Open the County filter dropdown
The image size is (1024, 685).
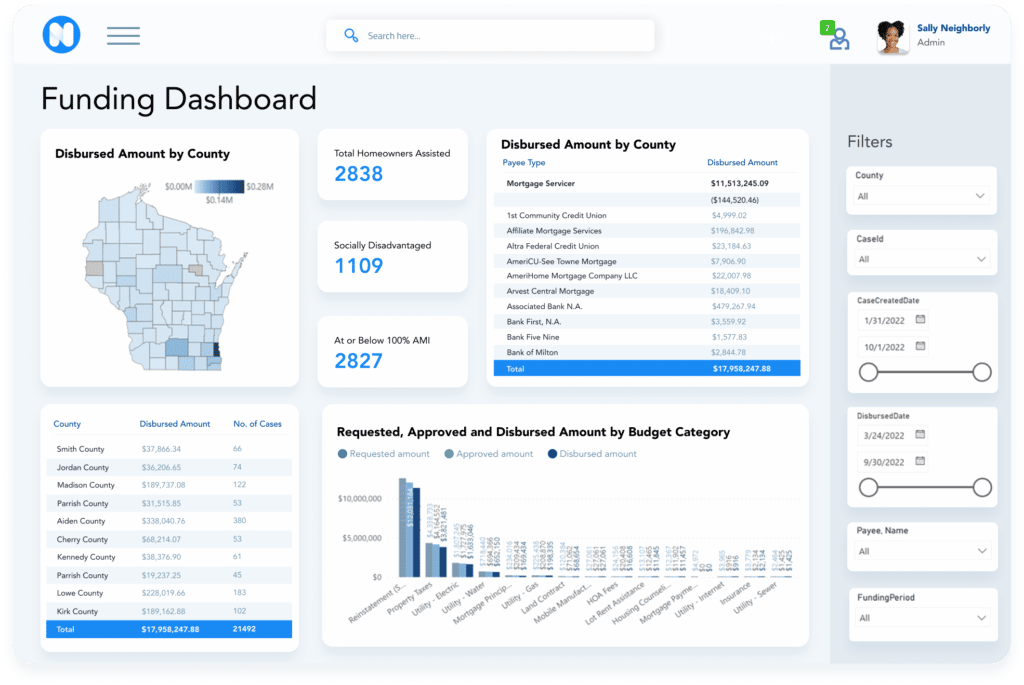(x=921, y=194)
